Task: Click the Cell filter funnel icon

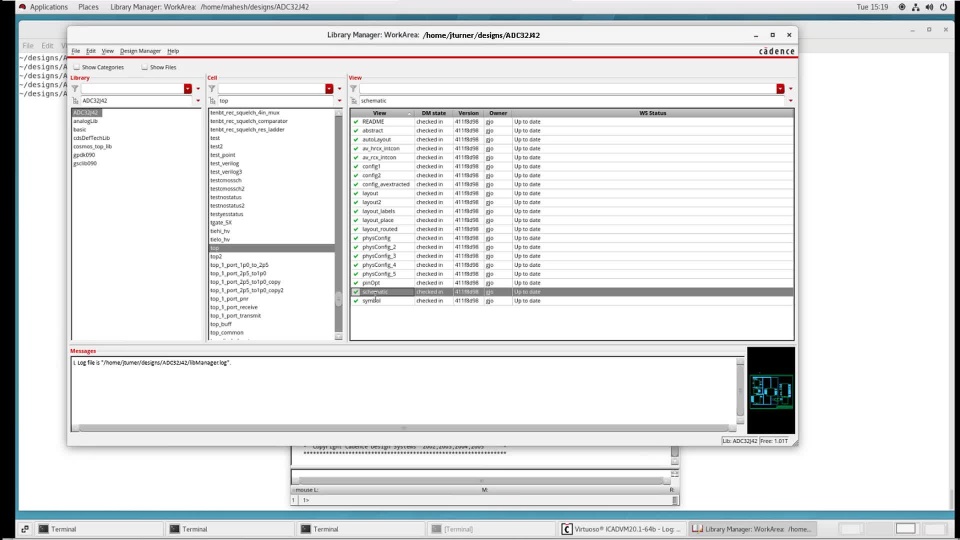Action: click(212, 89)
